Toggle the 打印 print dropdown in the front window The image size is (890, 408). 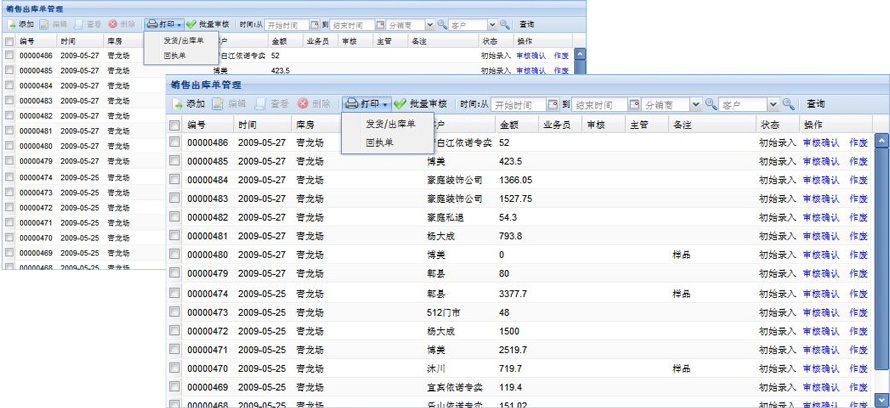(366, 104)
